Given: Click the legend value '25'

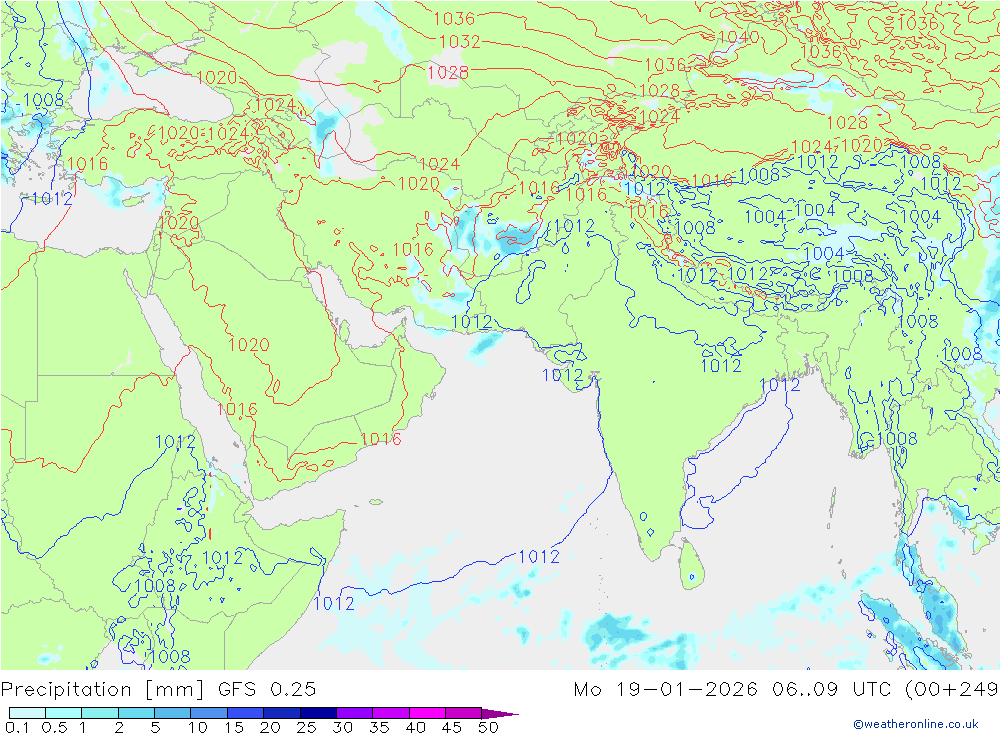Looking at the screenshot, I should click(x=306, y=727).
